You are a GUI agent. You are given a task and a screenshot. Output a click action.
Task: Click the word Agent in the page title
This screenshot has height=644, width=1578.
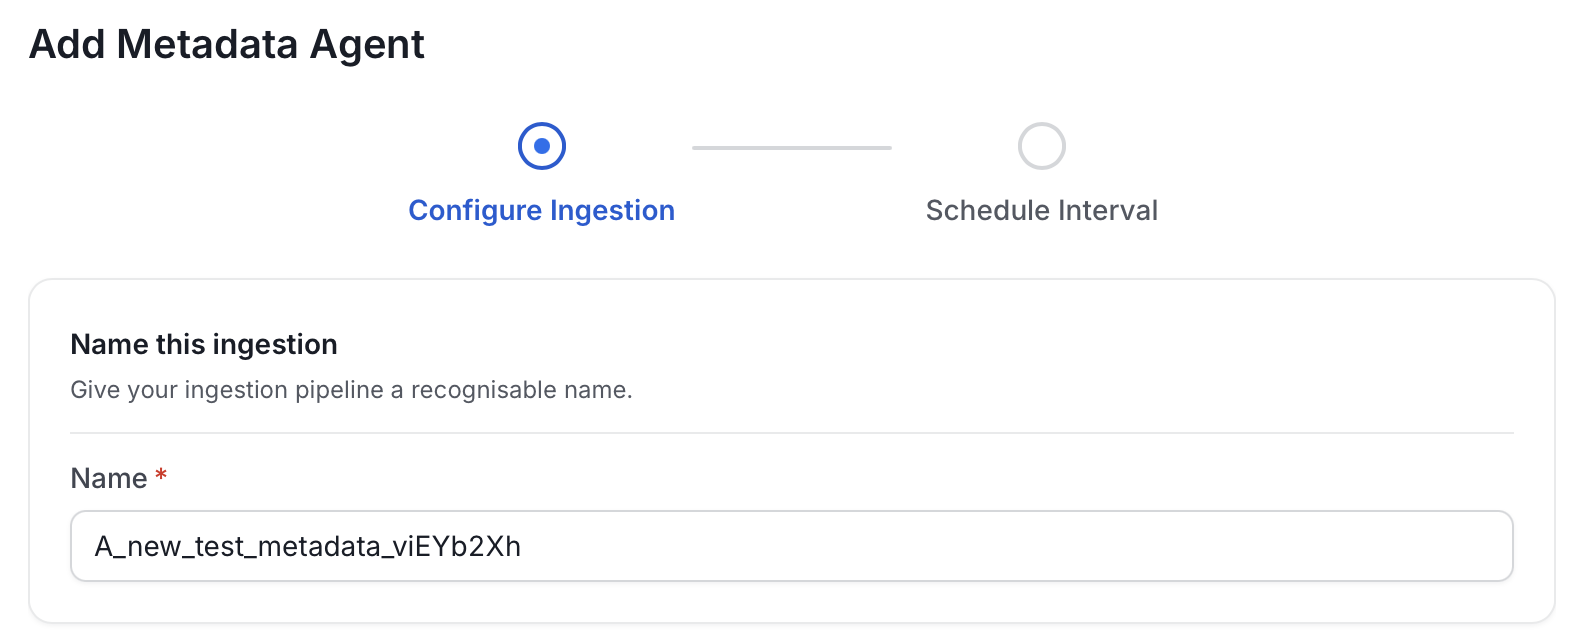click(x=367, y=46)
